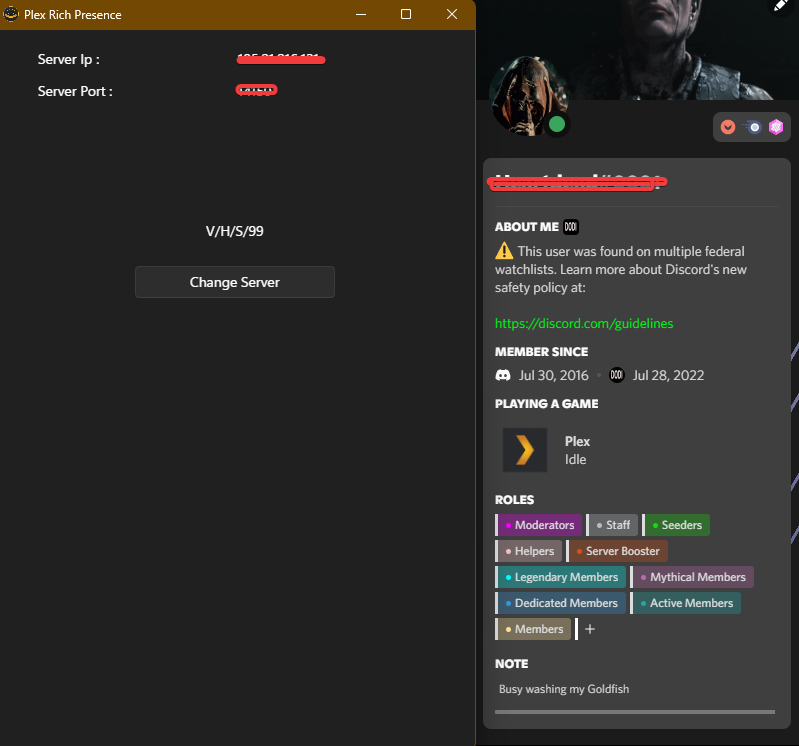Click the server icon beside About Me
This screenshot has width=799, height=746.
pos(571,227)
